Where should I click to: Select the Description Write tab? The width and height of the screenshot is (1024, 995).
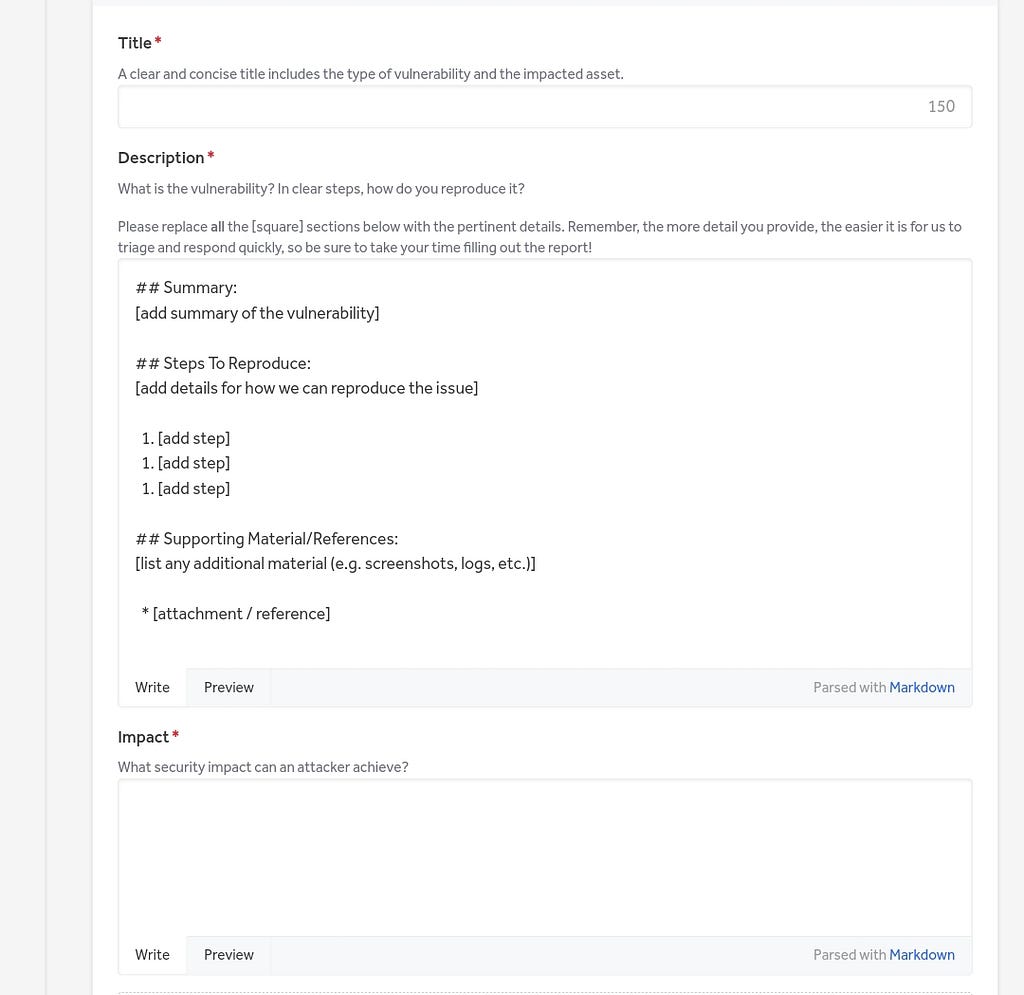[152, 687]
